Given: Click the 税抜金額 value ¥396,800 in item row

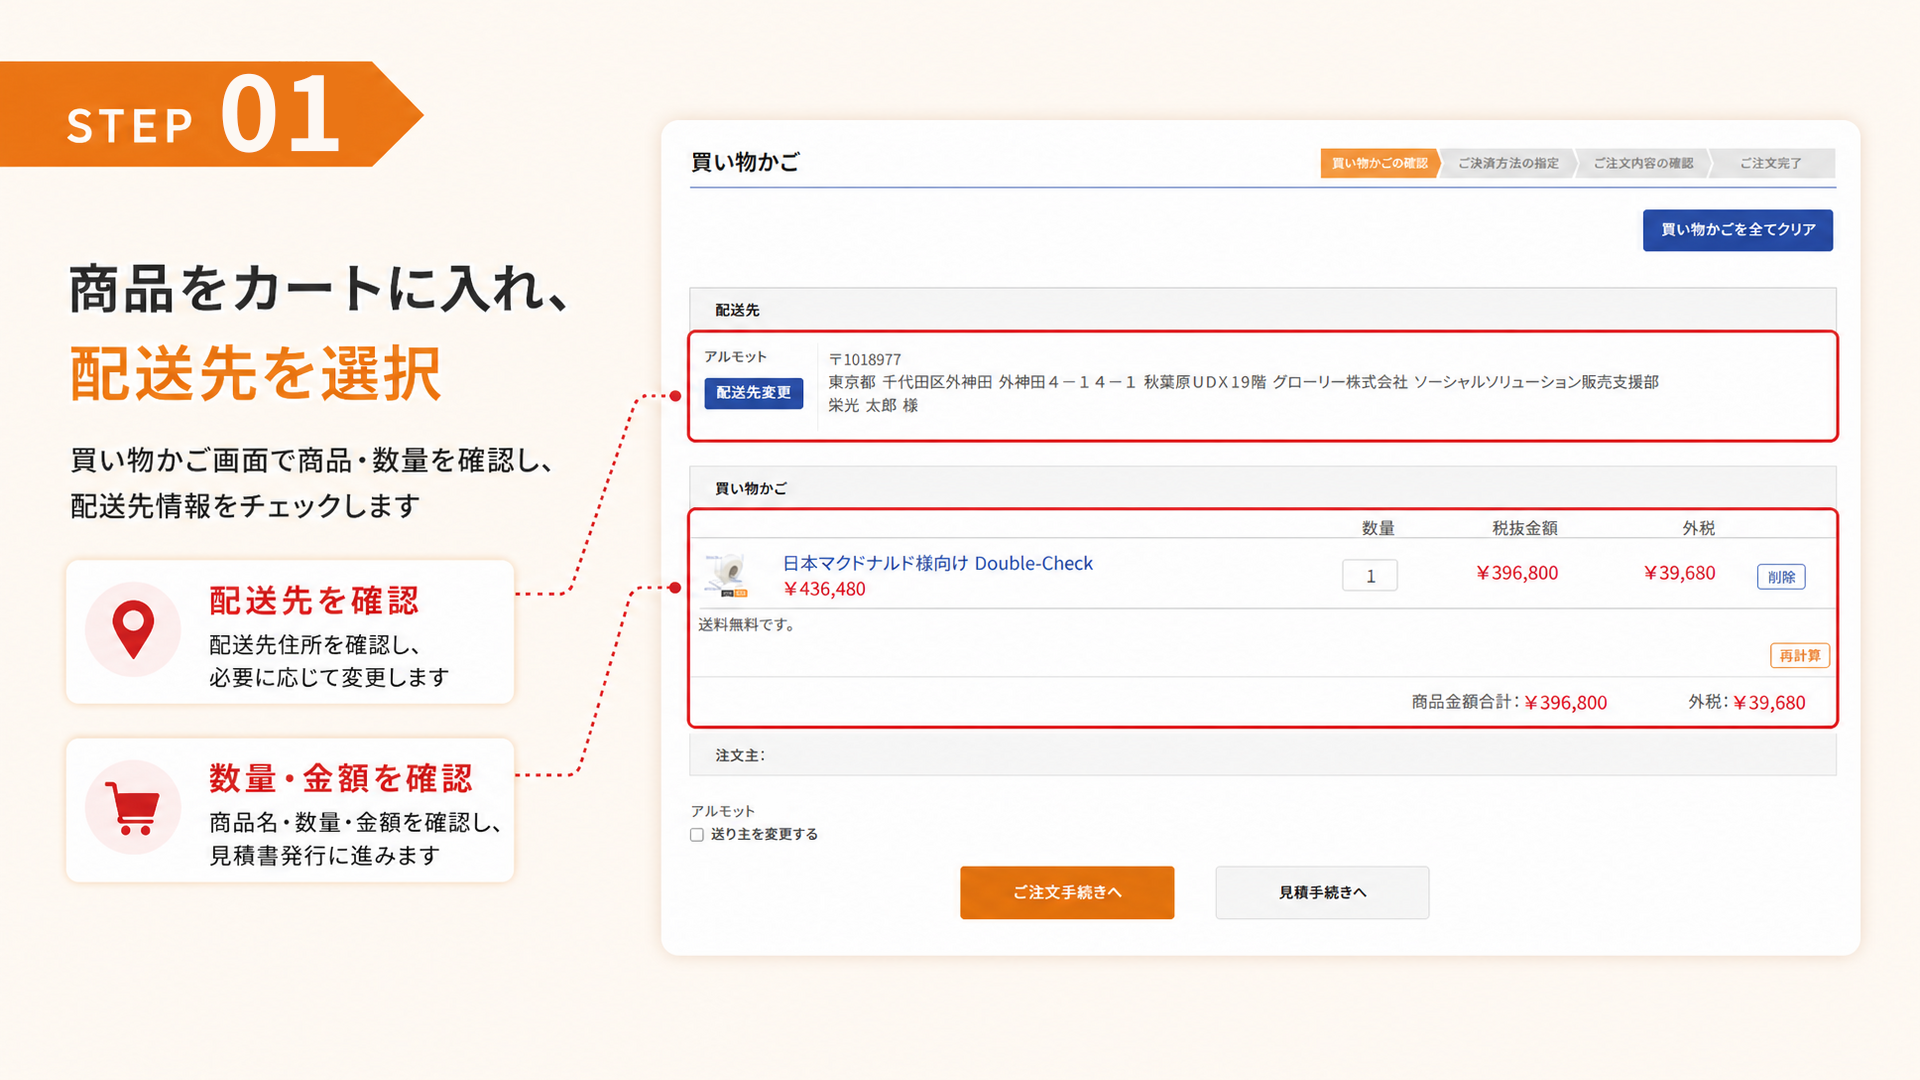Looking at the screenshot, I should tap(1517, 573).
